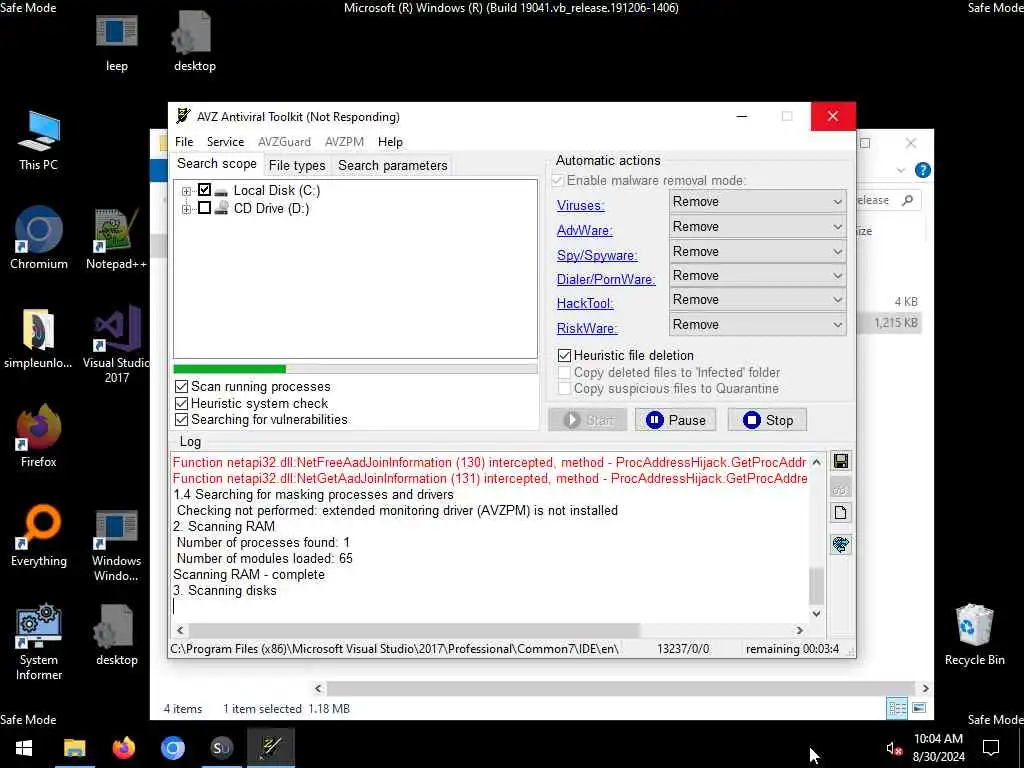Open the taskbar clock showing 10:04 AM
The image size is (1024, 768).
click(x=938, y=748)
